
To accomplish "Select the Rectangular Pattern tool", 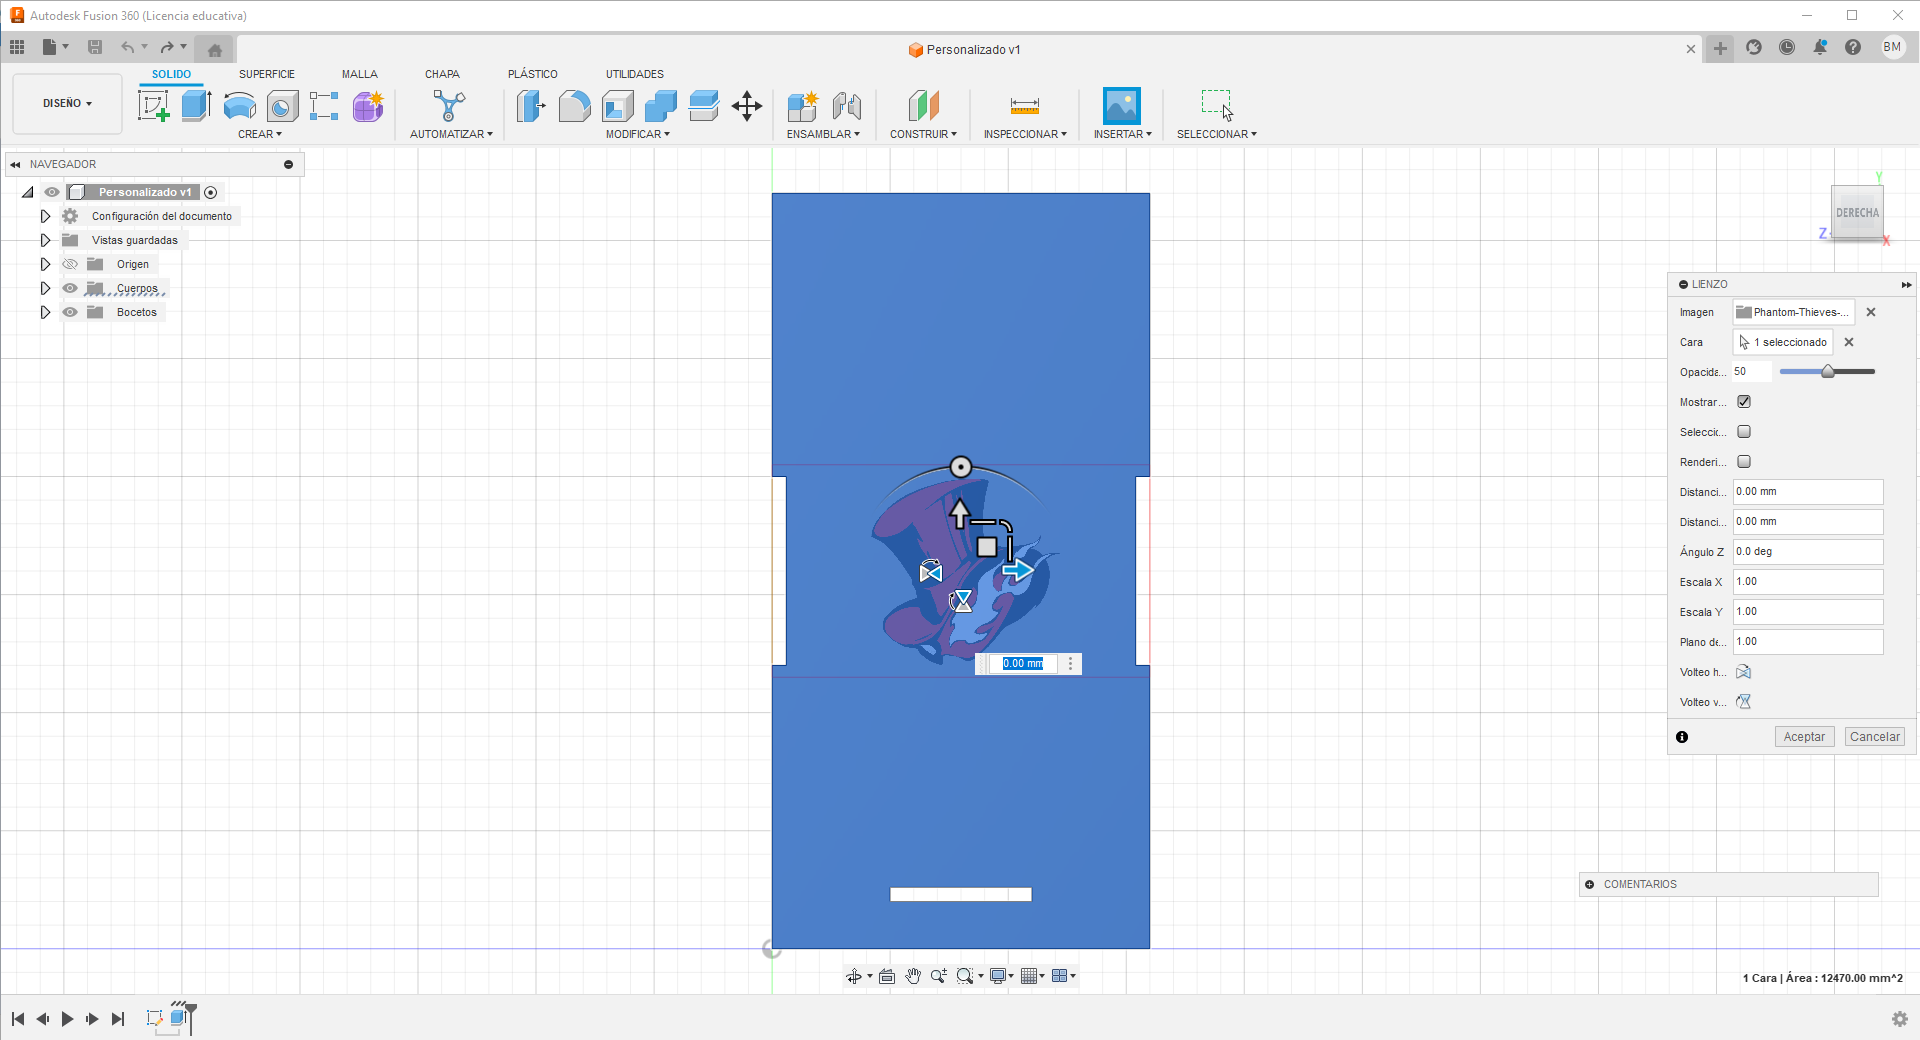I will click(324, 106).
